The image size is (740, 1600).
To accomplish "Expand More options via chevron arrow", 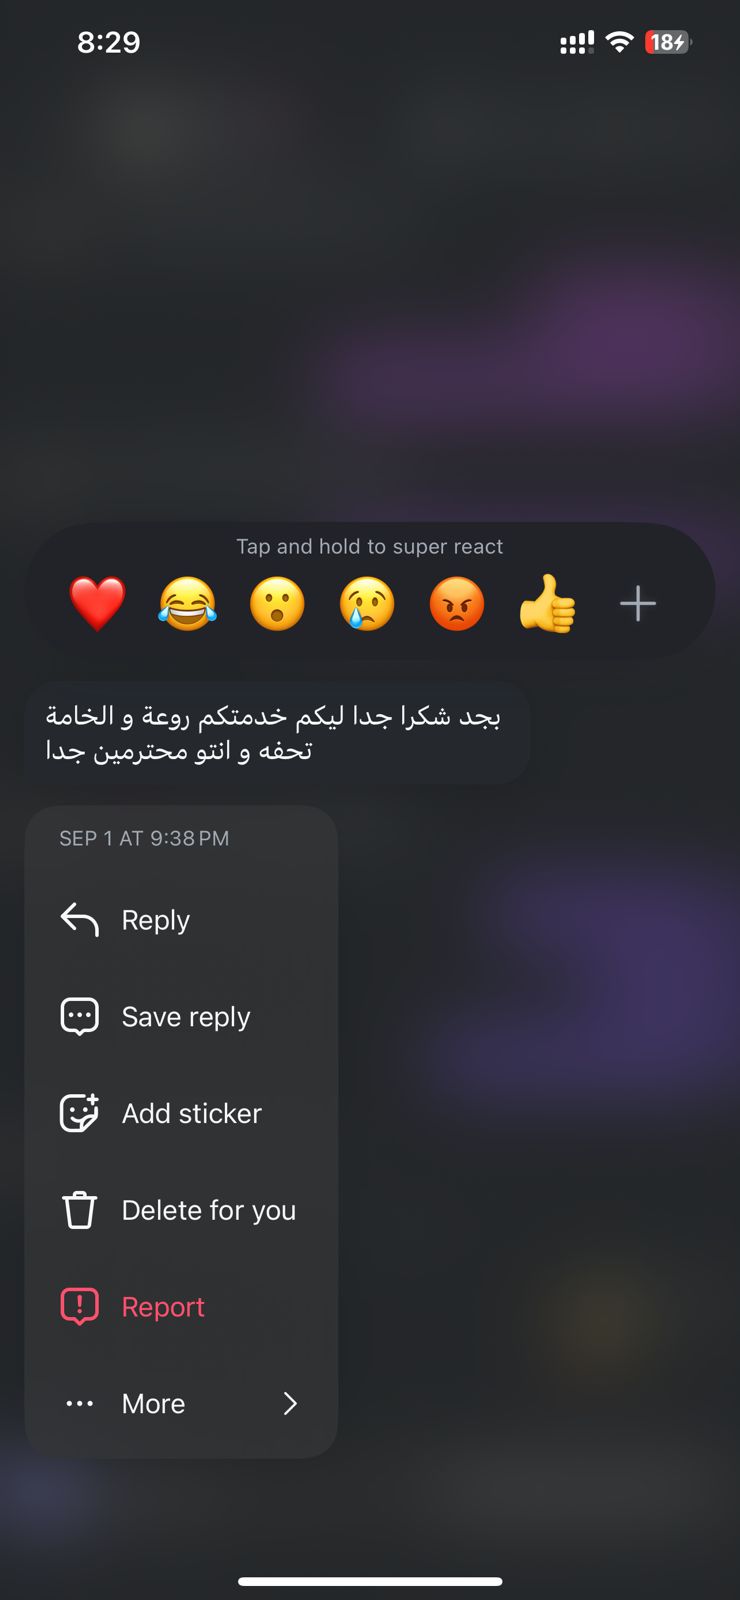I will [x=290, y=1404].
